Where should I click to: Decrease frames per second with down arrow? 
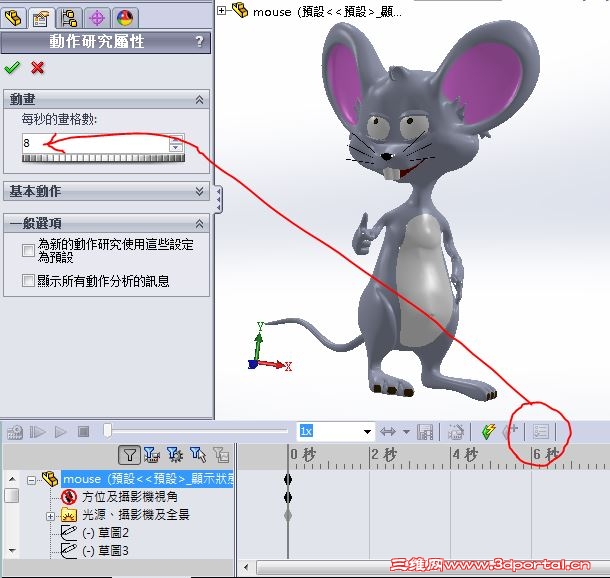(176, 148)
